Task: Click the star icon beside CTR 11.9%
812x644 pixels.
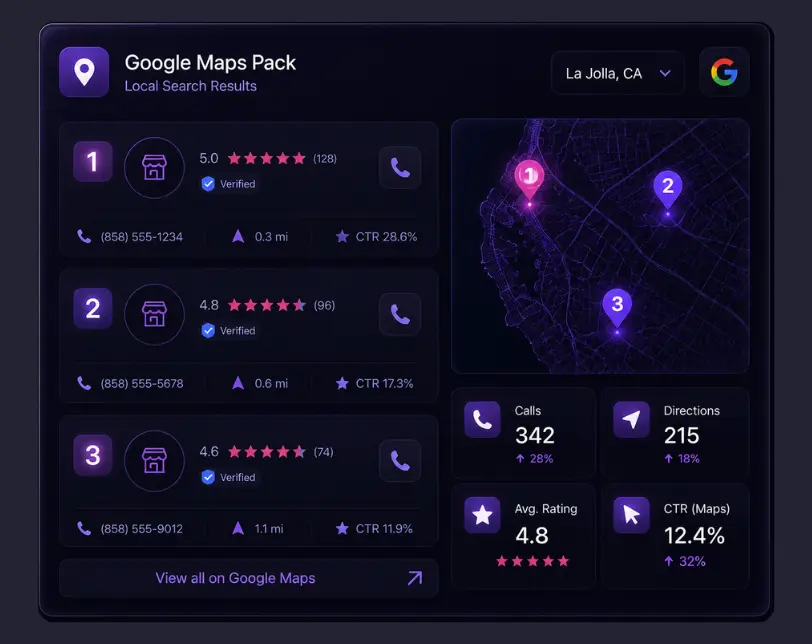Action: [x=342, y=529]
